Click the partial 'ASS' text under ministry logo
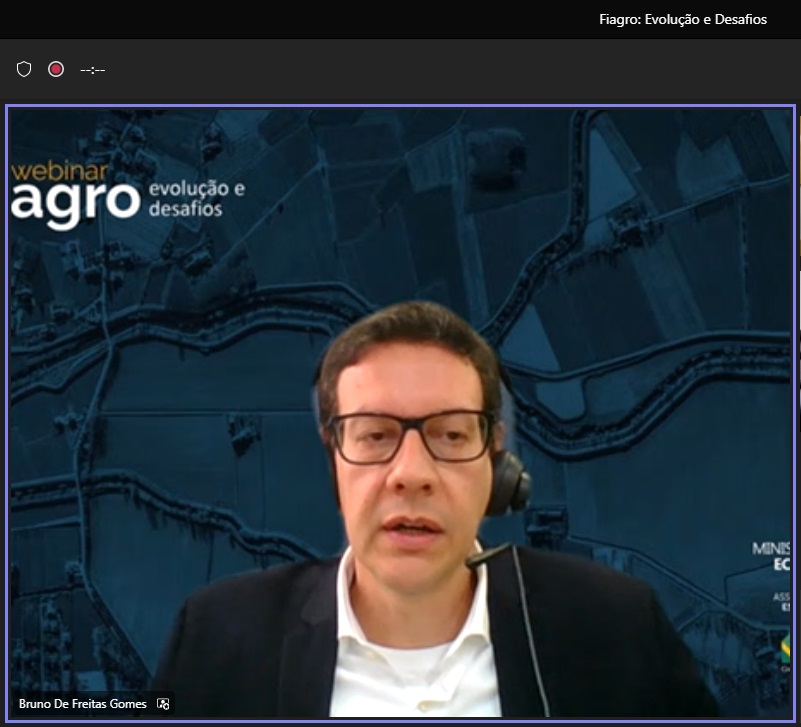Image resolution: width=801 pixels, height=727 pixels. (x=781, y=595)
